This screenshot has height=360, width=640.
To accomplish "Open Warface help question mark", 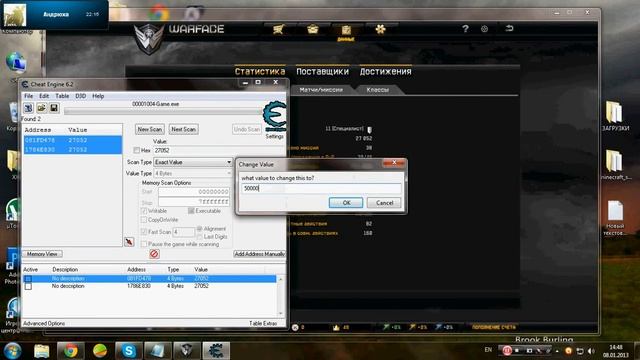I will pyautogui.click(x=465, y=29).
